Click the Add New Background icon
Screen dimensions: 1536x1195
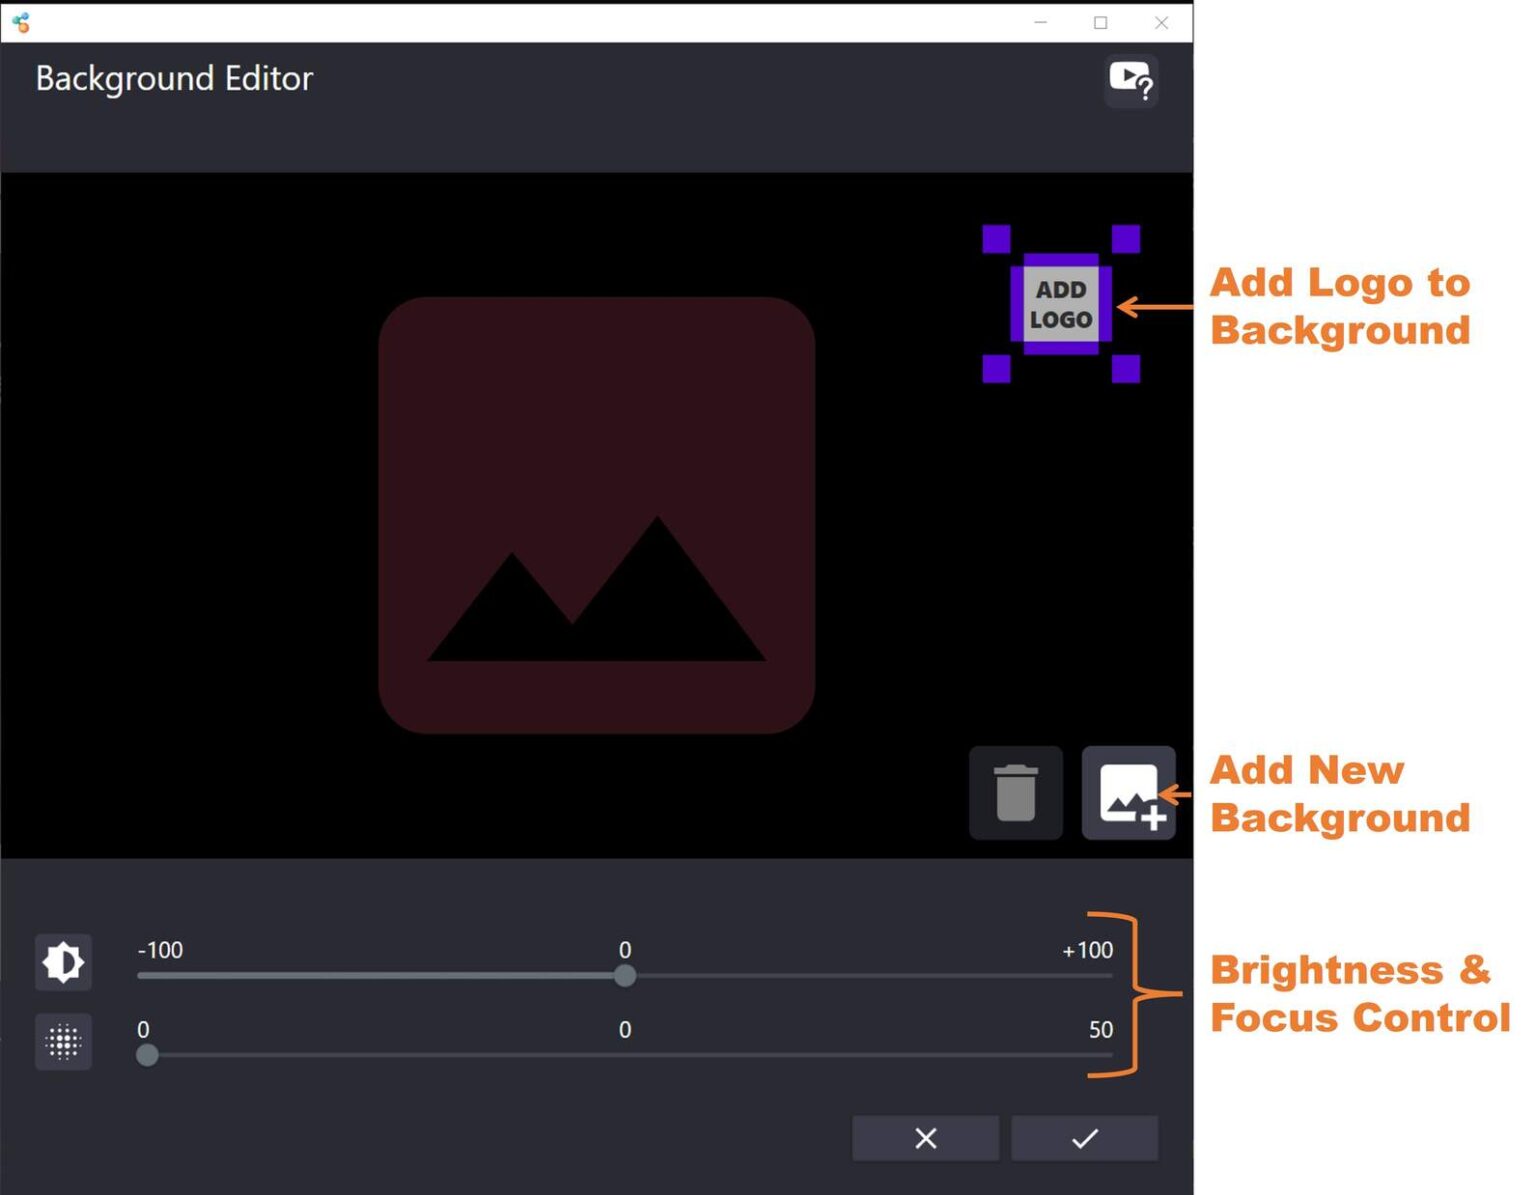click(x=1129, y=793)
